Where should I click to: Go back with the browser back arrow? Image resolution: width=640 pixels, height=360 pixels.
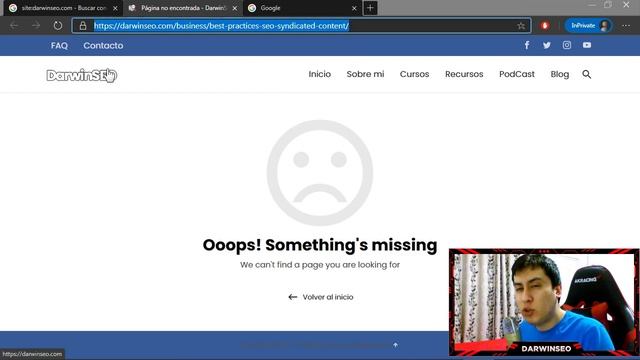[14, 26]
